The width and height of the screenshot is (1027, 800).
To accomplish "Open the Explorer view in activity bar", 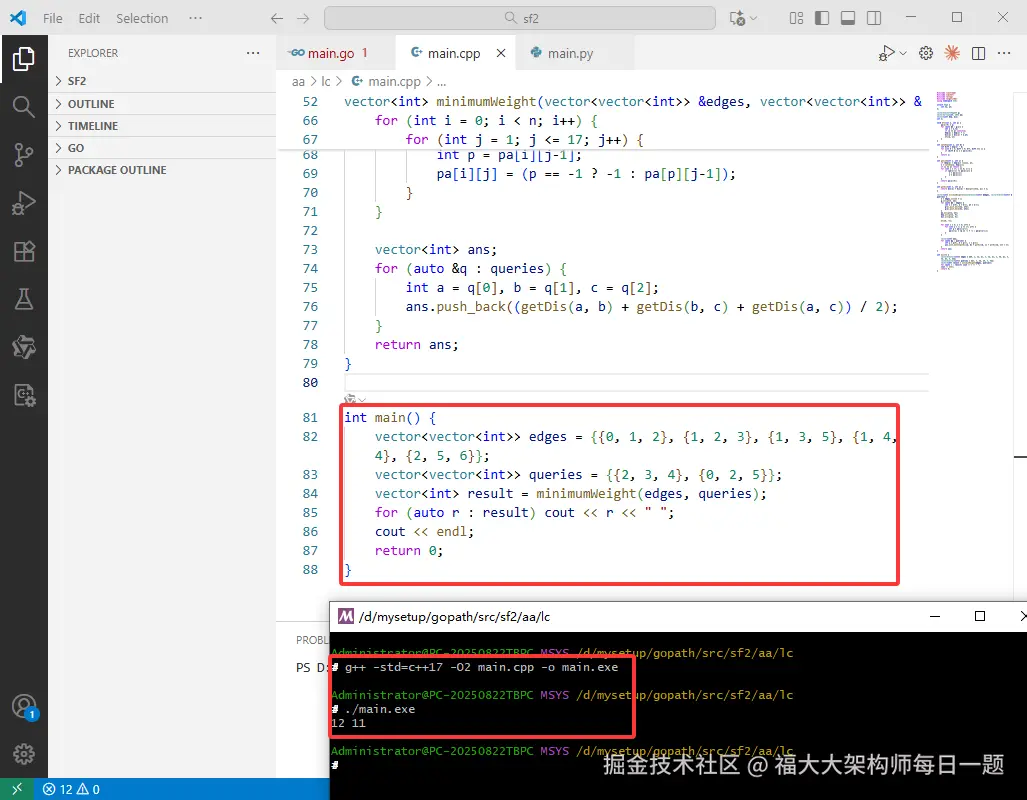I will coord(24,59).
